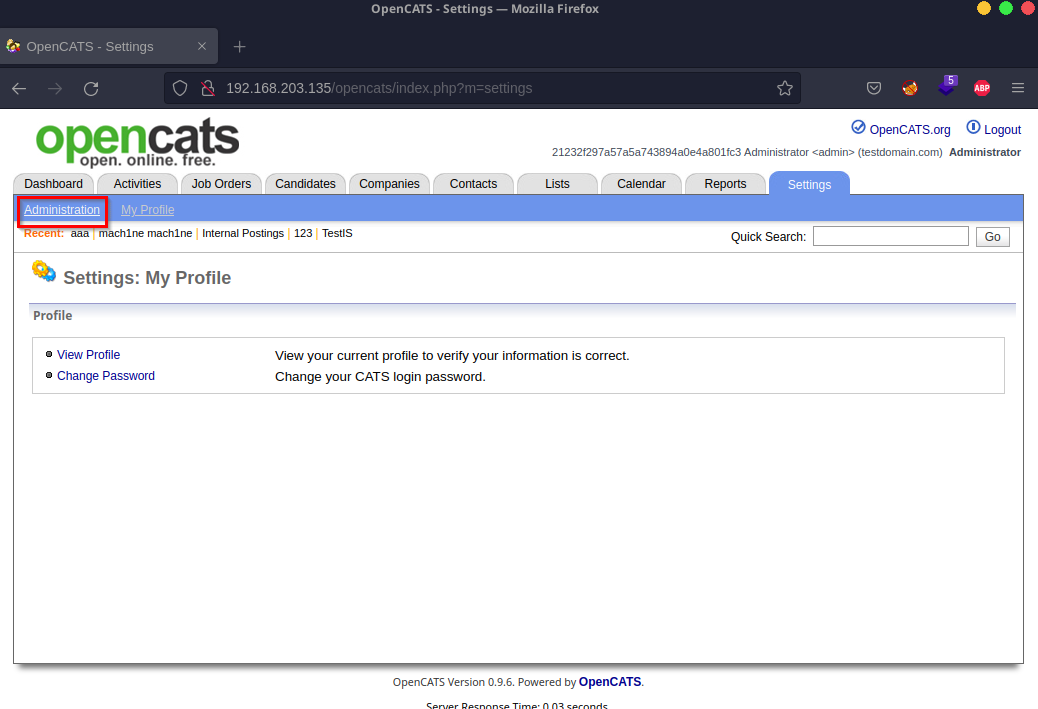1038x709 pixels.
Task: Click the My Profile sub-menu link
Action: coord(148,210)
